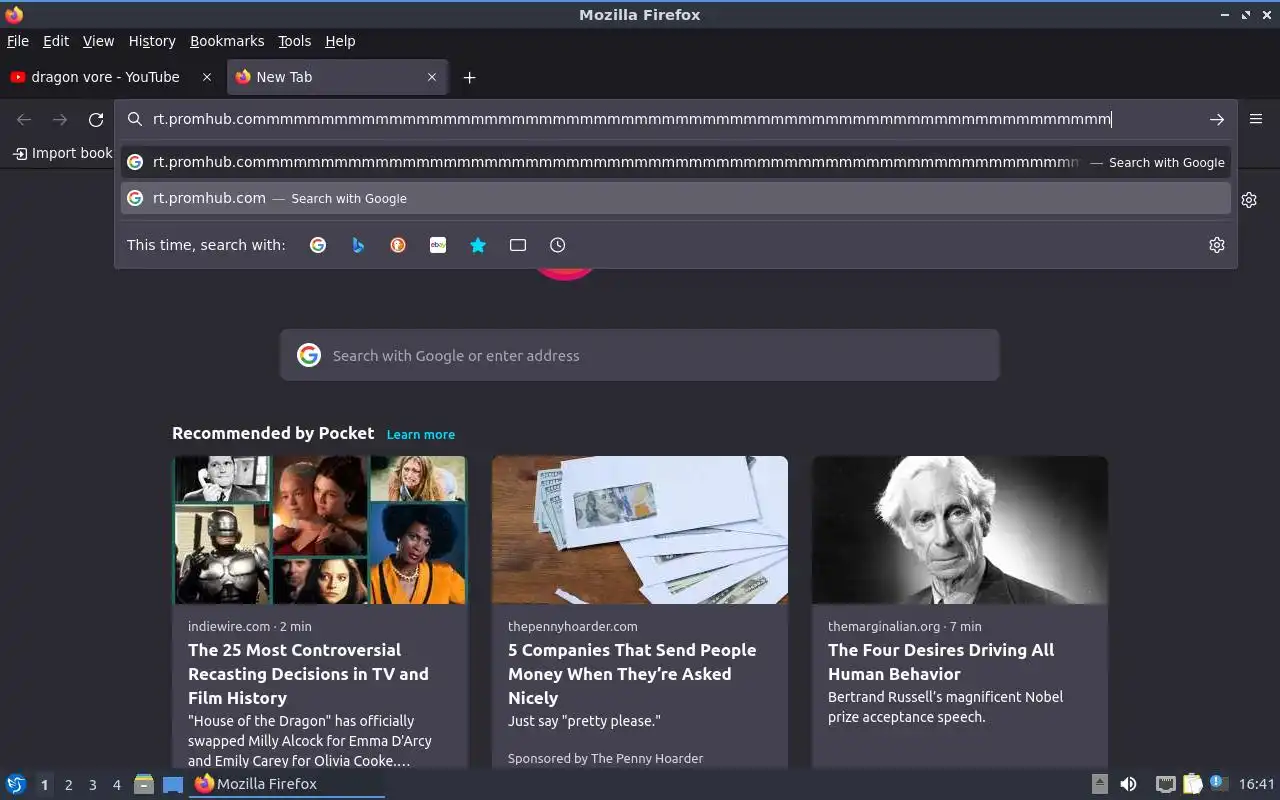Open the View menu
Image resolution: width=1280 pixels, height=800 pixels.
(x=98, y=41)
